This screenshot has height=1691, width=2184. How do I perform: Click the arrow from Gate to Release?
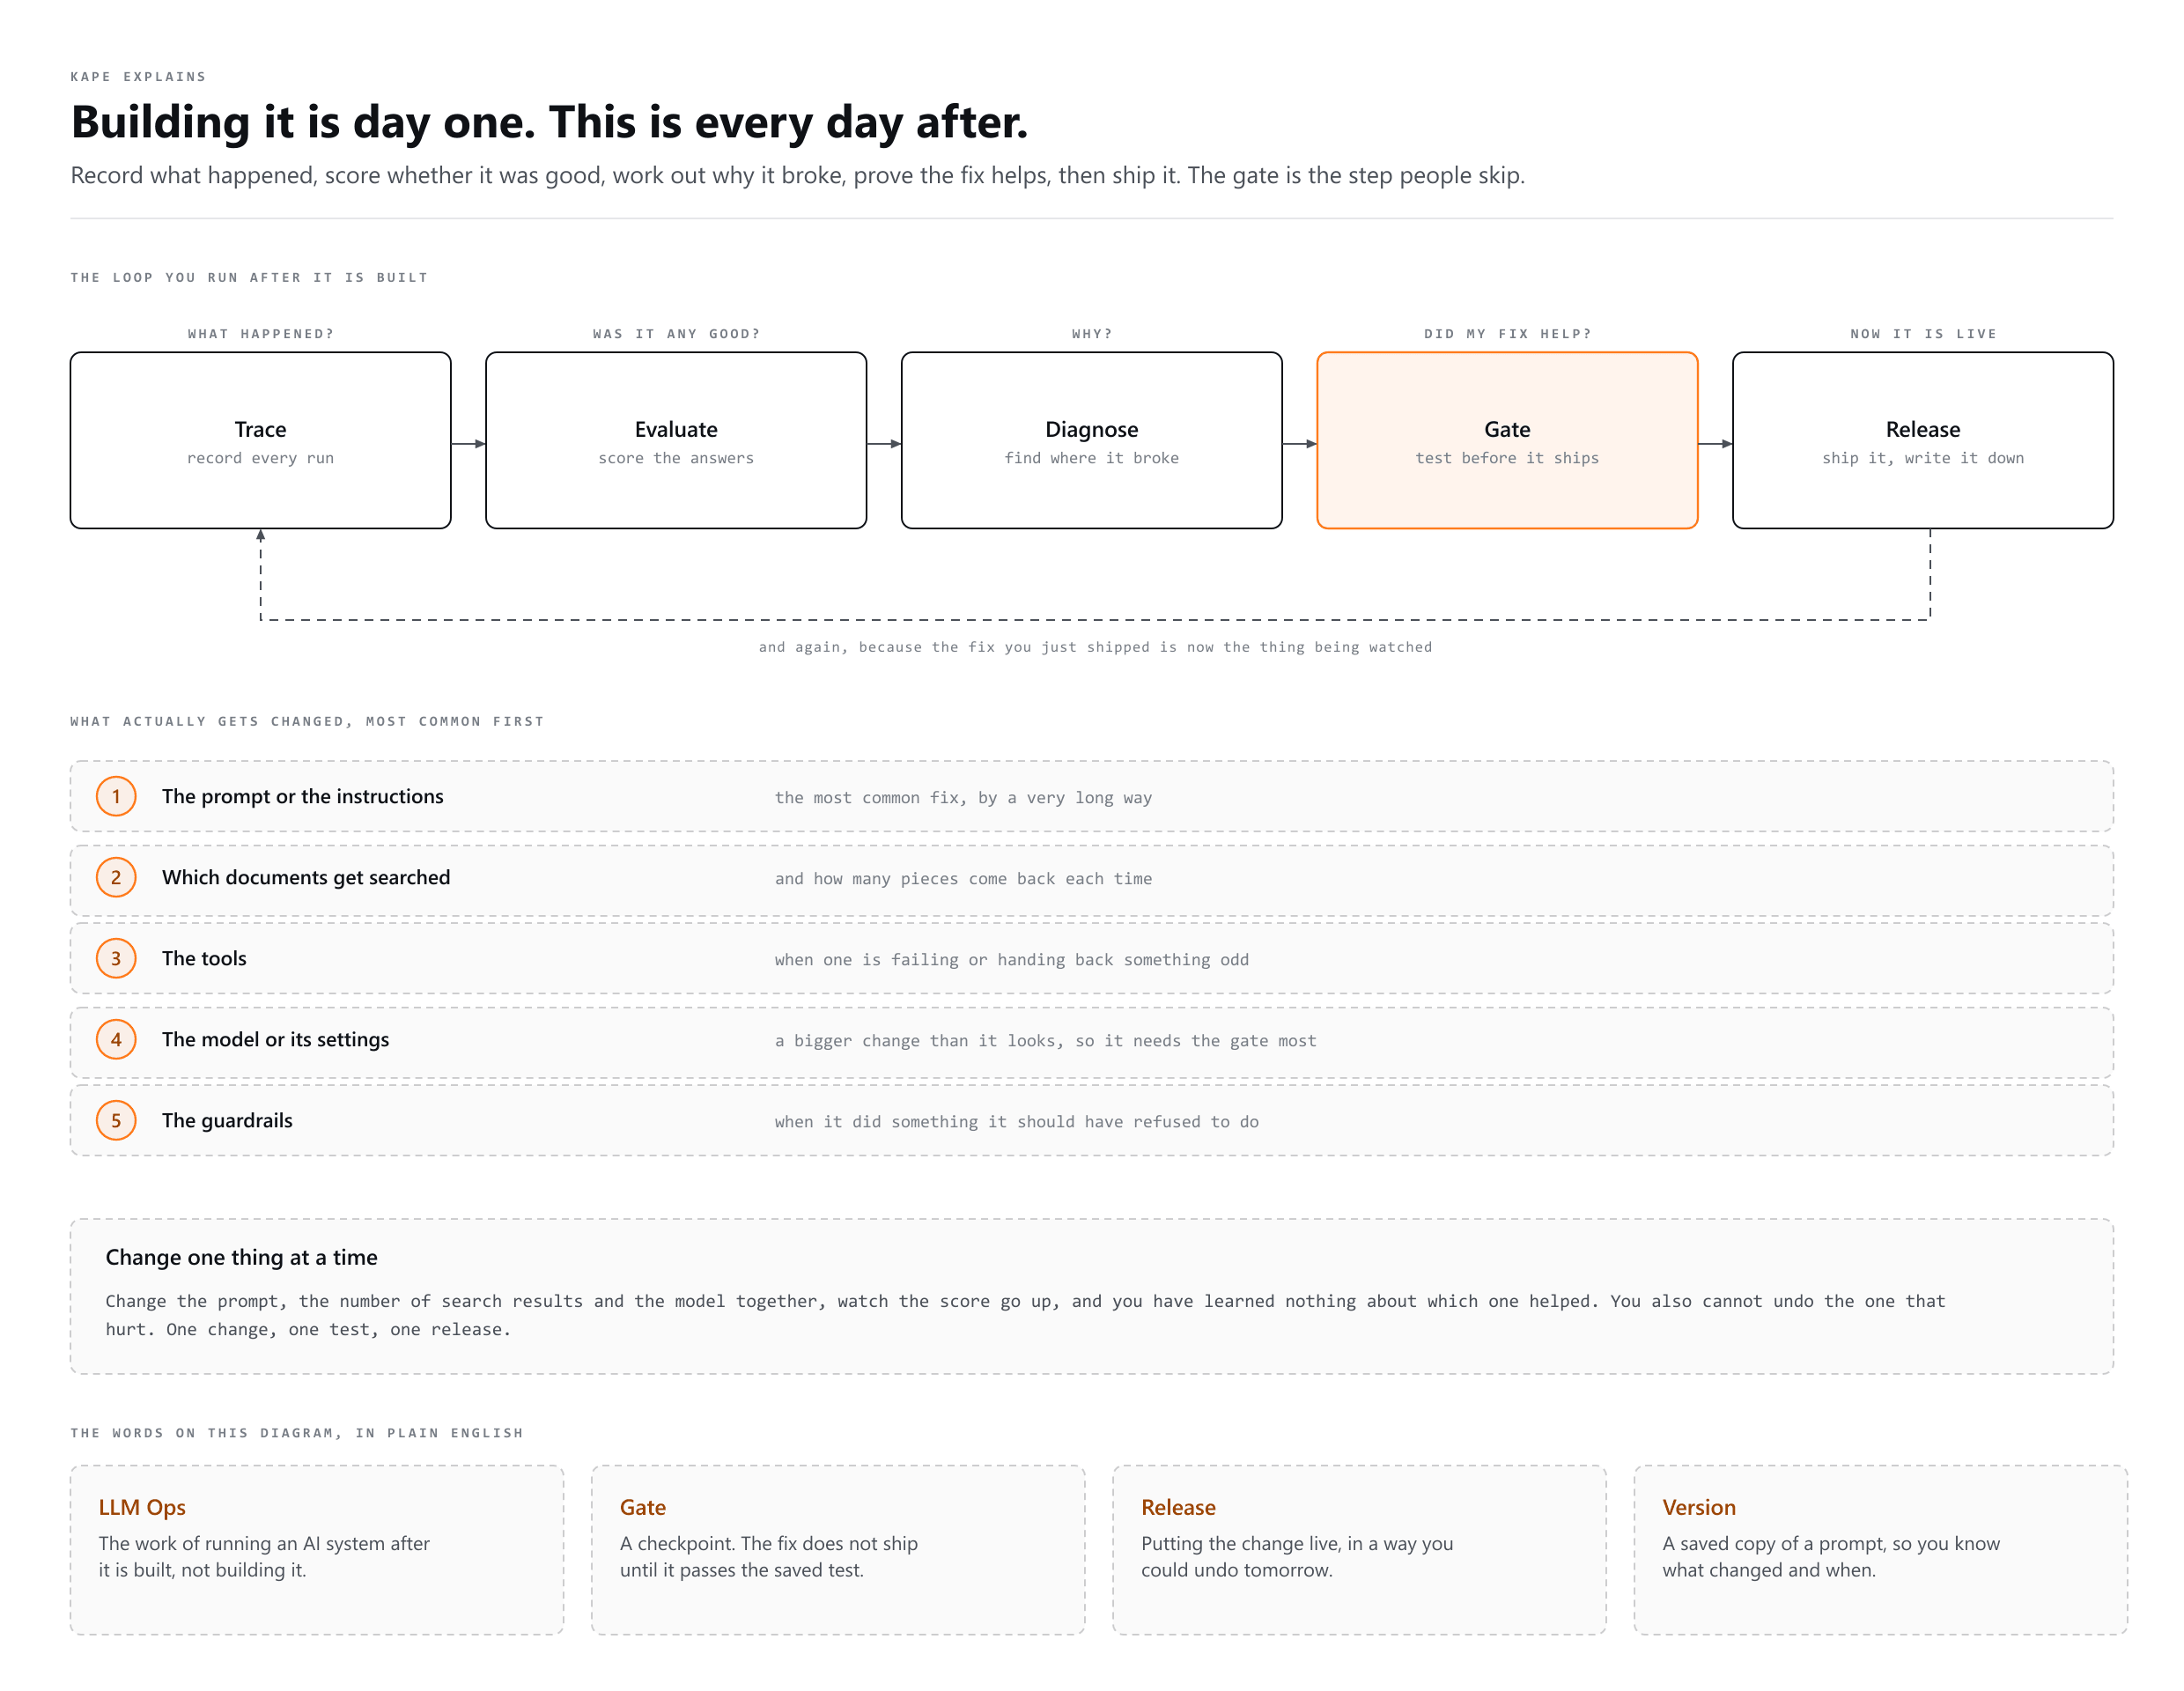pyautogui.click(x=1715, y=444)
